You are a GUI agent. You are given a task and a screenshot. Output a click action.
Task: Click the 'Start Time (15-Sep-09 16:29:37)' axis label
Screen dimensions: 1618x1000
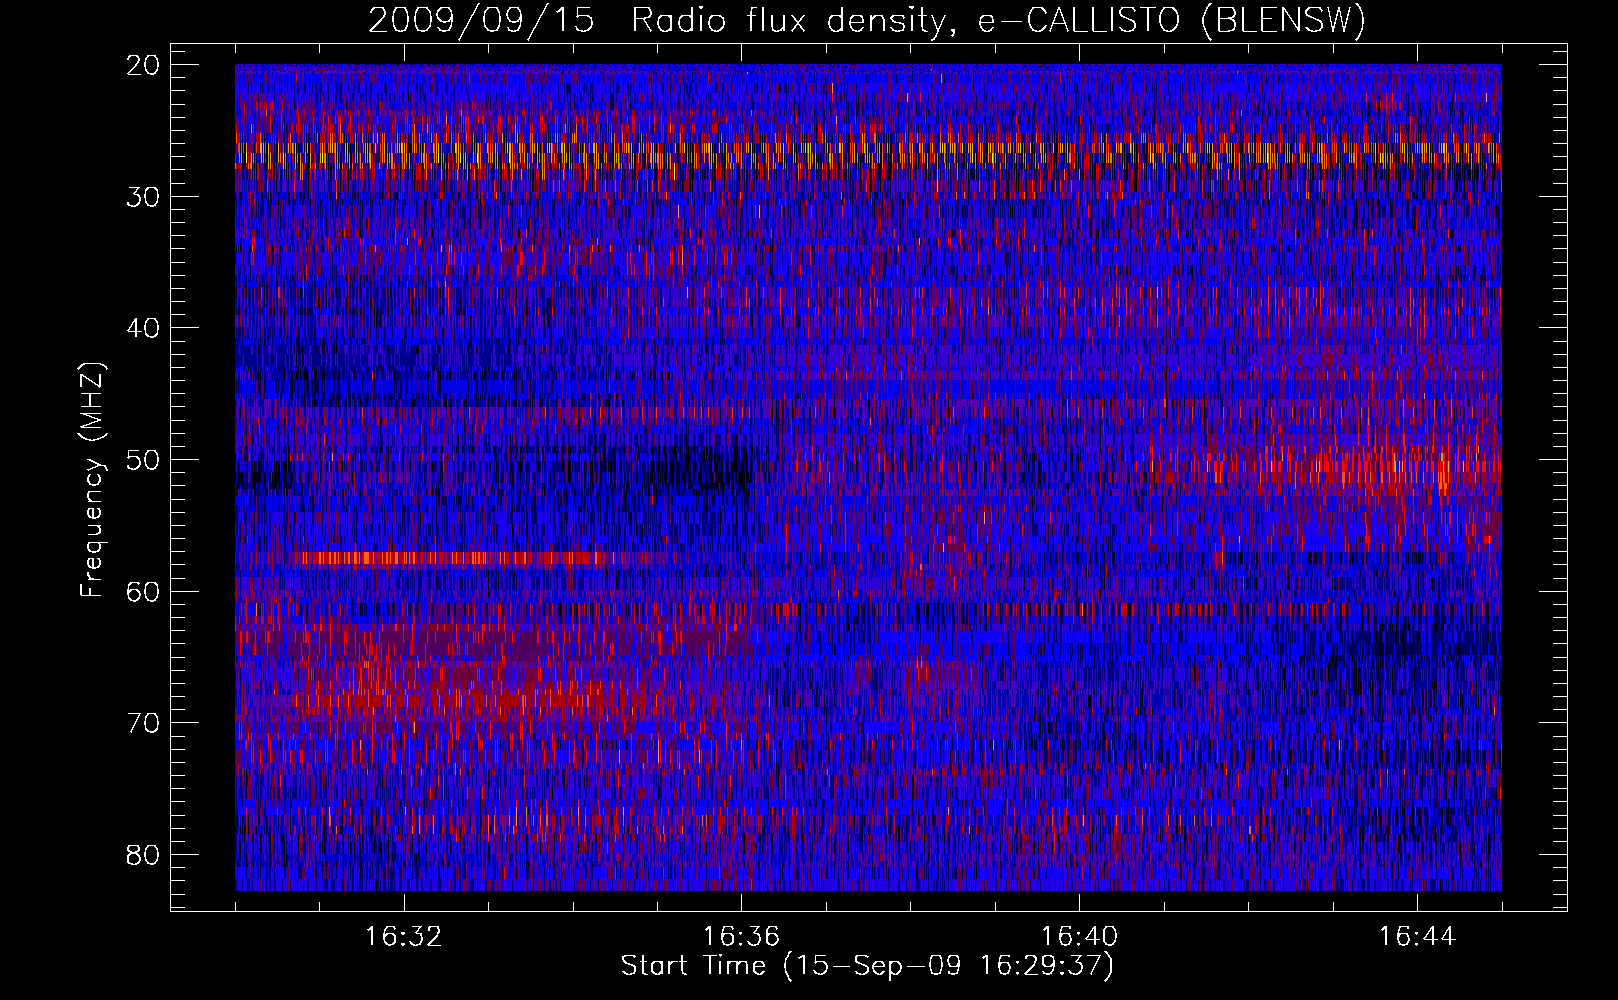tap(867, 966)
